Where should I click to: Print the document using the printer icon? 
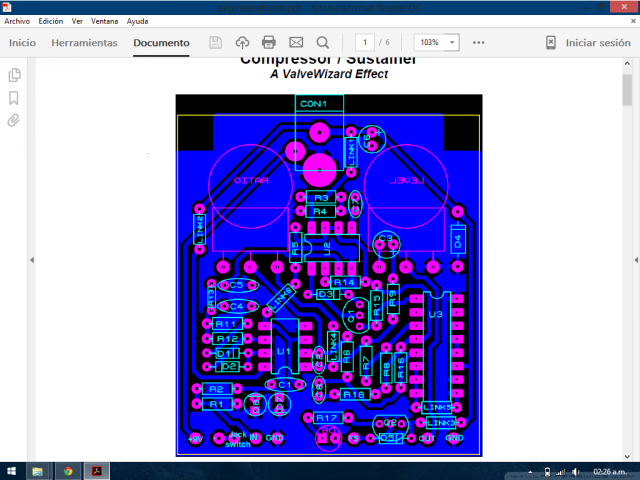tap(269, 43)
